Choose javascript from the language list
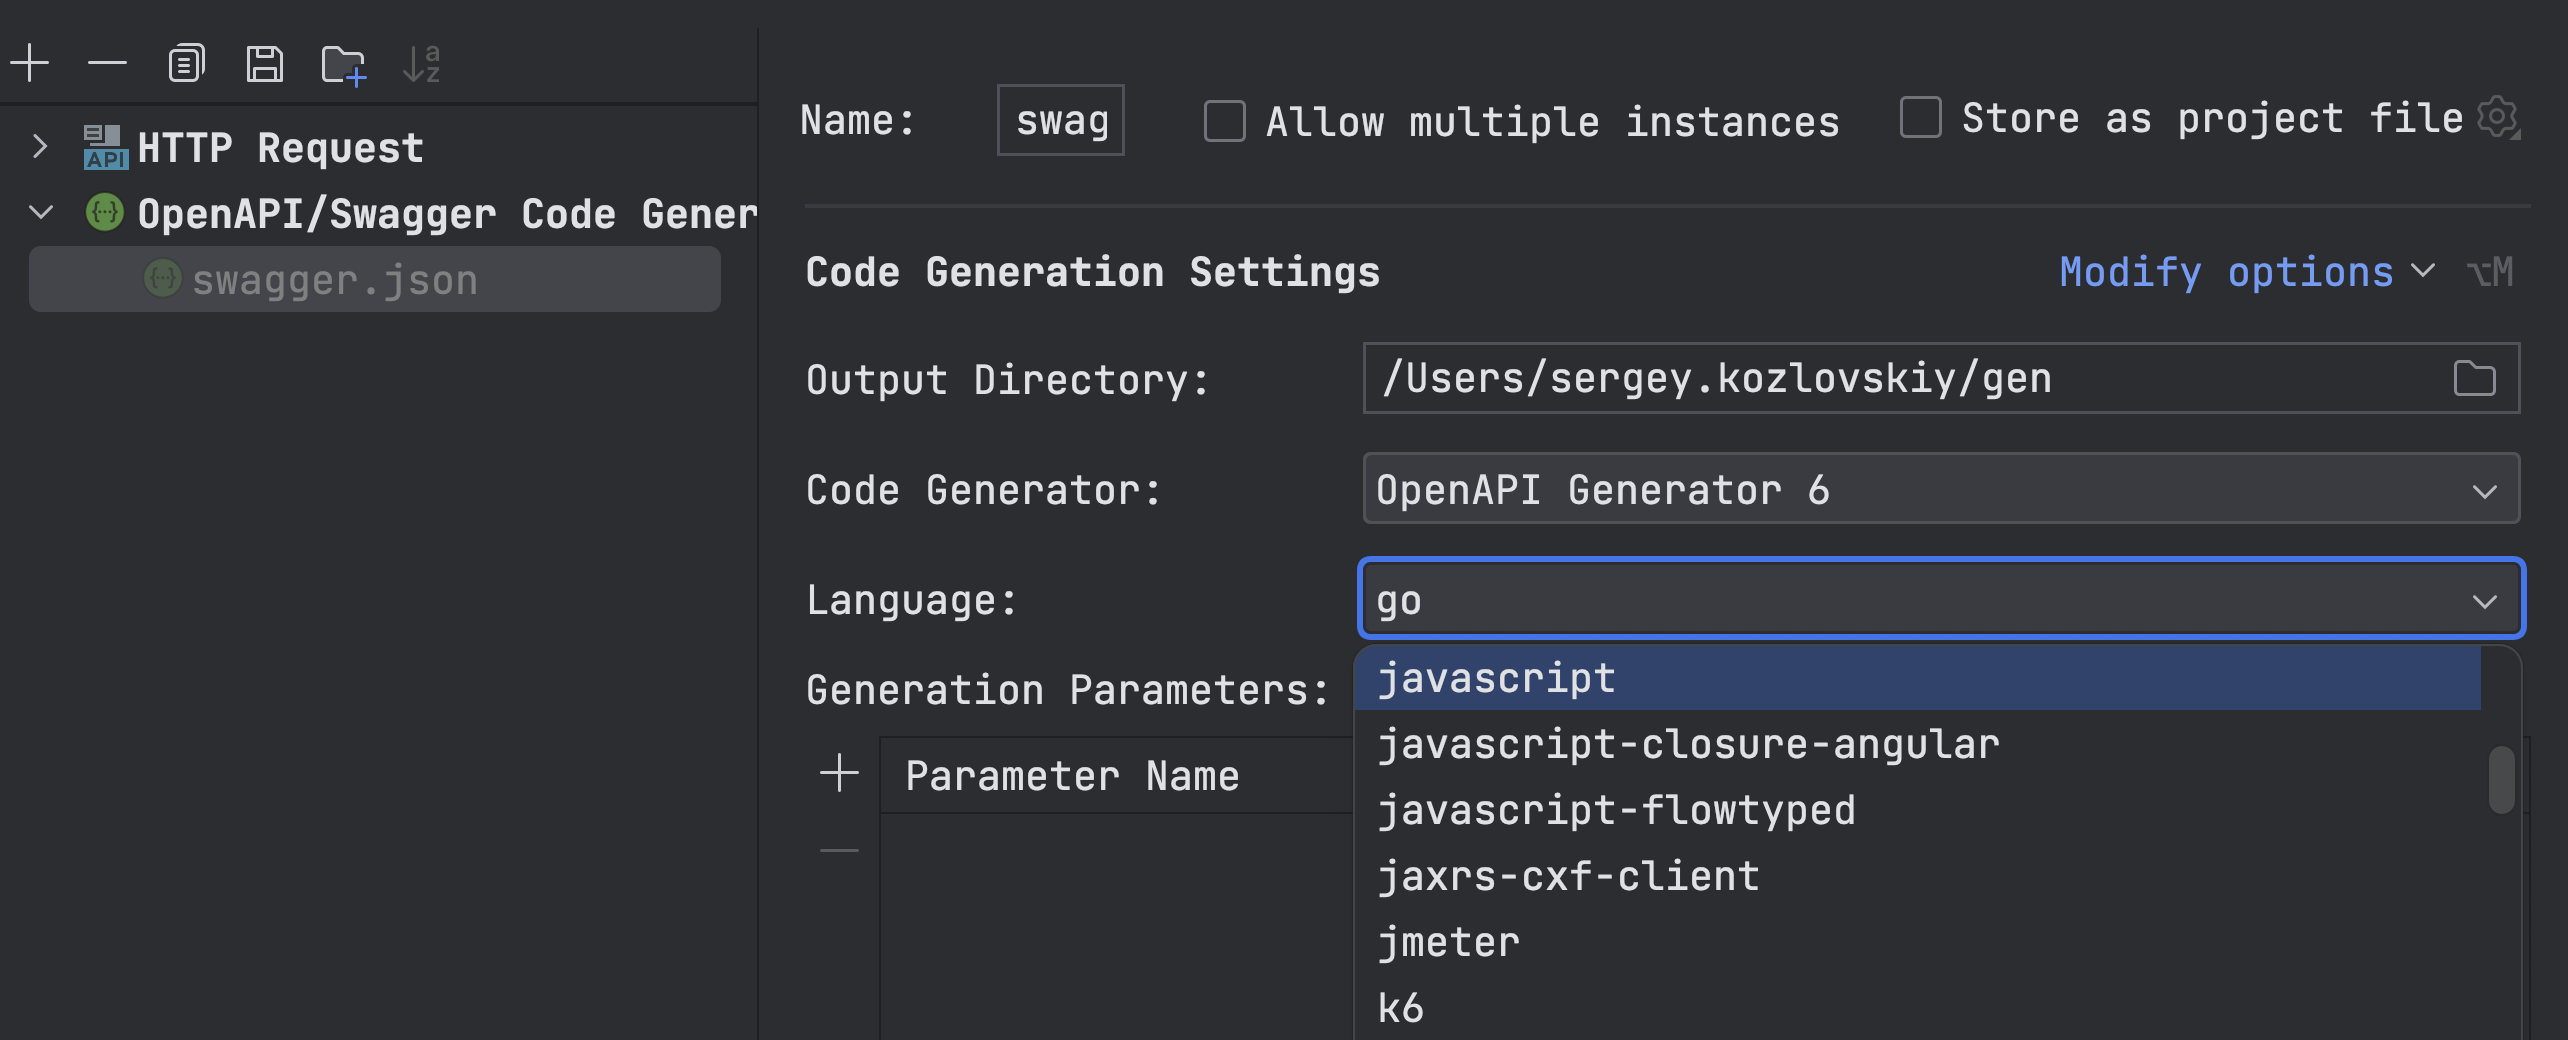Image resolution: width=2568 pixels, height=1040 pixels. (1496, 678)
